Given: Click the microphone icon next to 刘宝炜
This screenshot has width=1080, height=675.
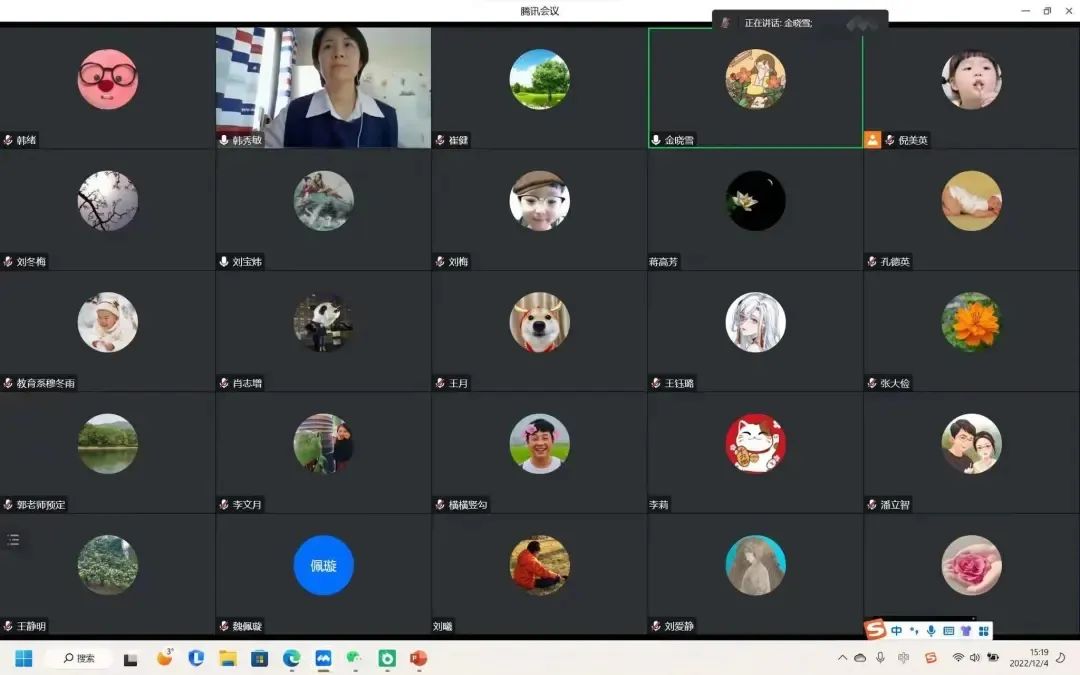Looking at the screenshot, I should coord(224,262).
